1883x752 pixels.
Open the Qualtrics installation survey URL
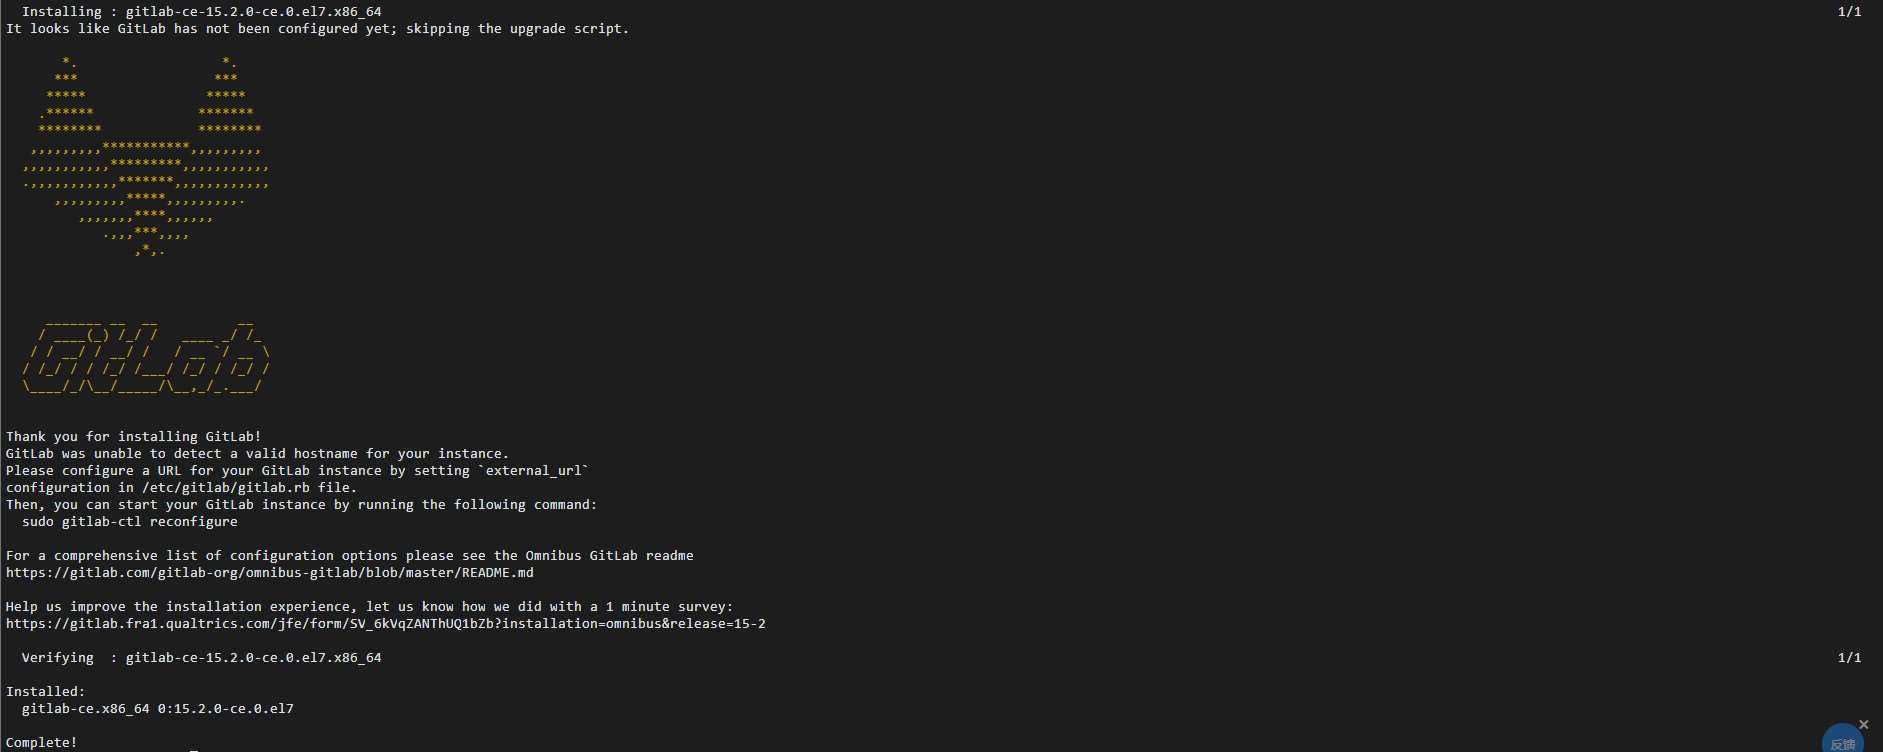coord(386,624)
